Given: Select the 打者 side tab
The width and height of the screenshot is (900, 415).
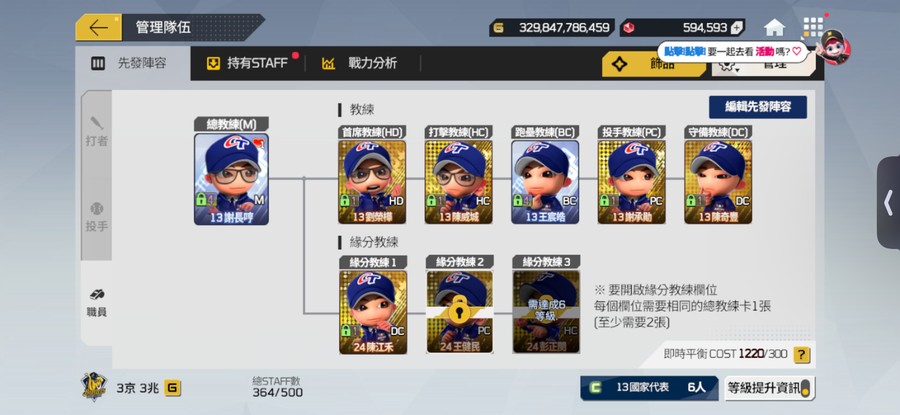Looking at the screenshot, I should [x=96, y=132].
